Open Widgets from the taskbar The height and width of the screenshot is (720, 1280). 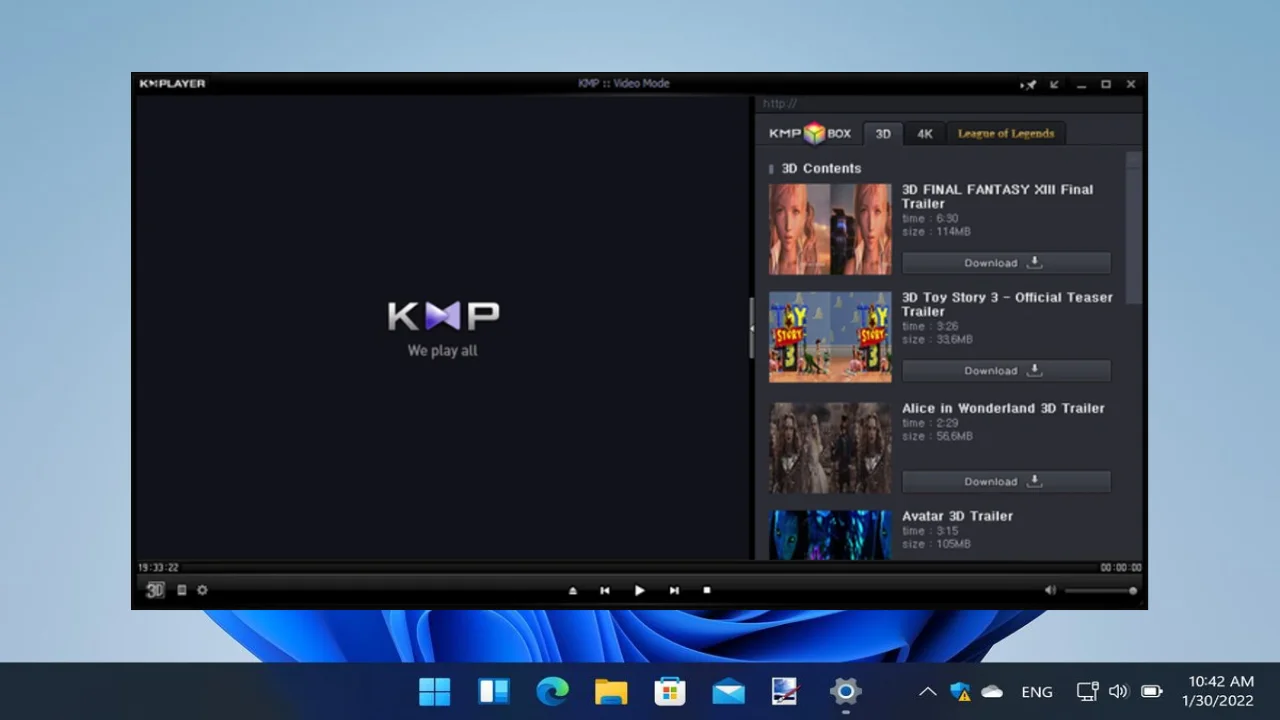point(494,691)
